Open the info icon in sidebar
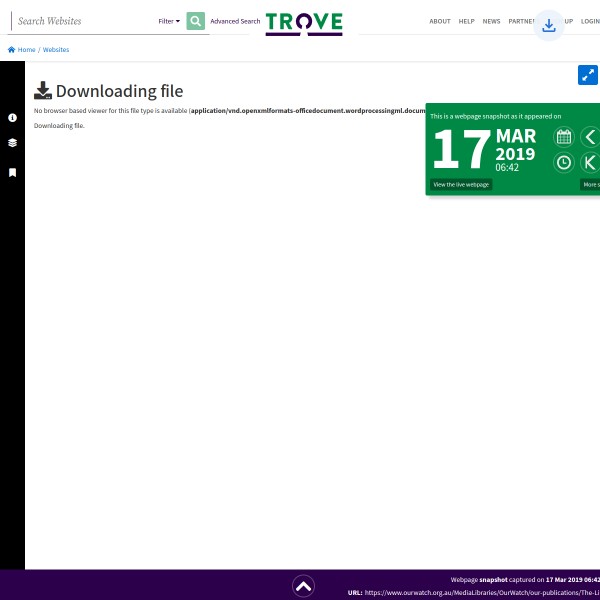 pyautogui.click(x=12, y=118)
